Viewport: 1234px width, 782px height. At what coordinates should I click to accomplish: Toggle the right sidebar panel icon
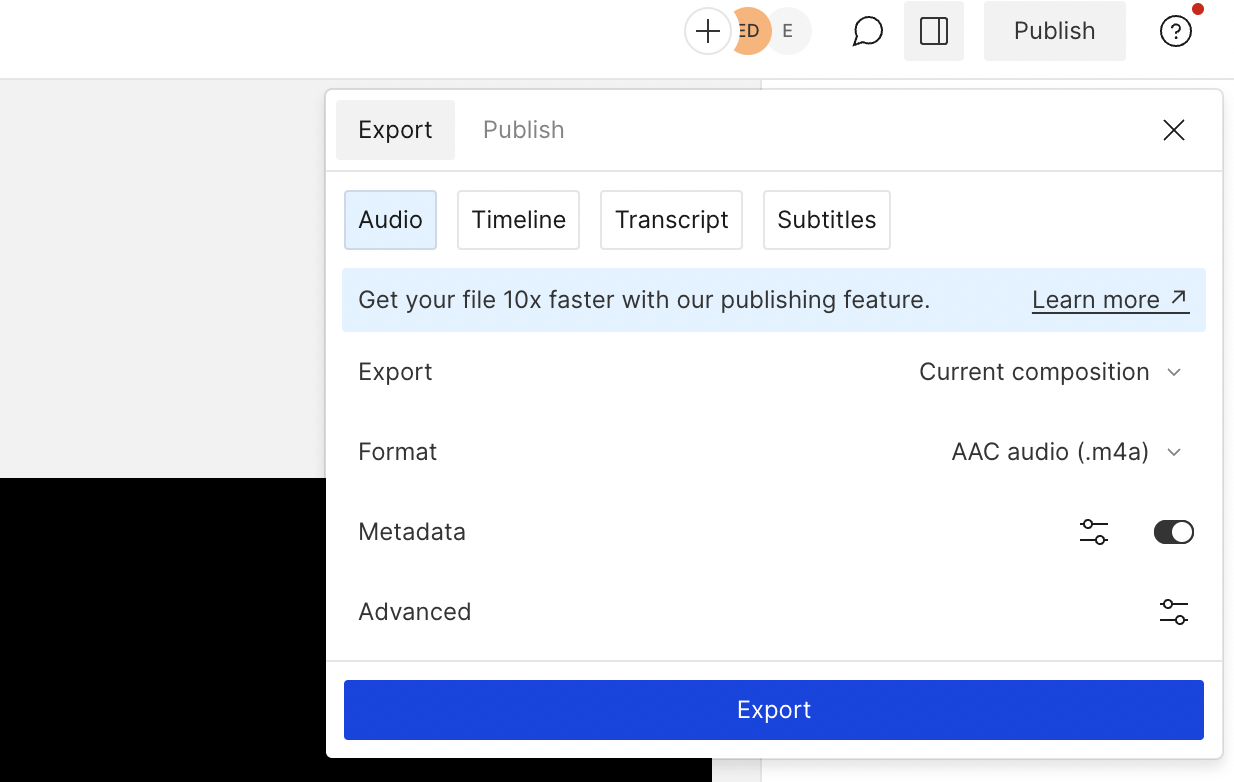[933, 31]
